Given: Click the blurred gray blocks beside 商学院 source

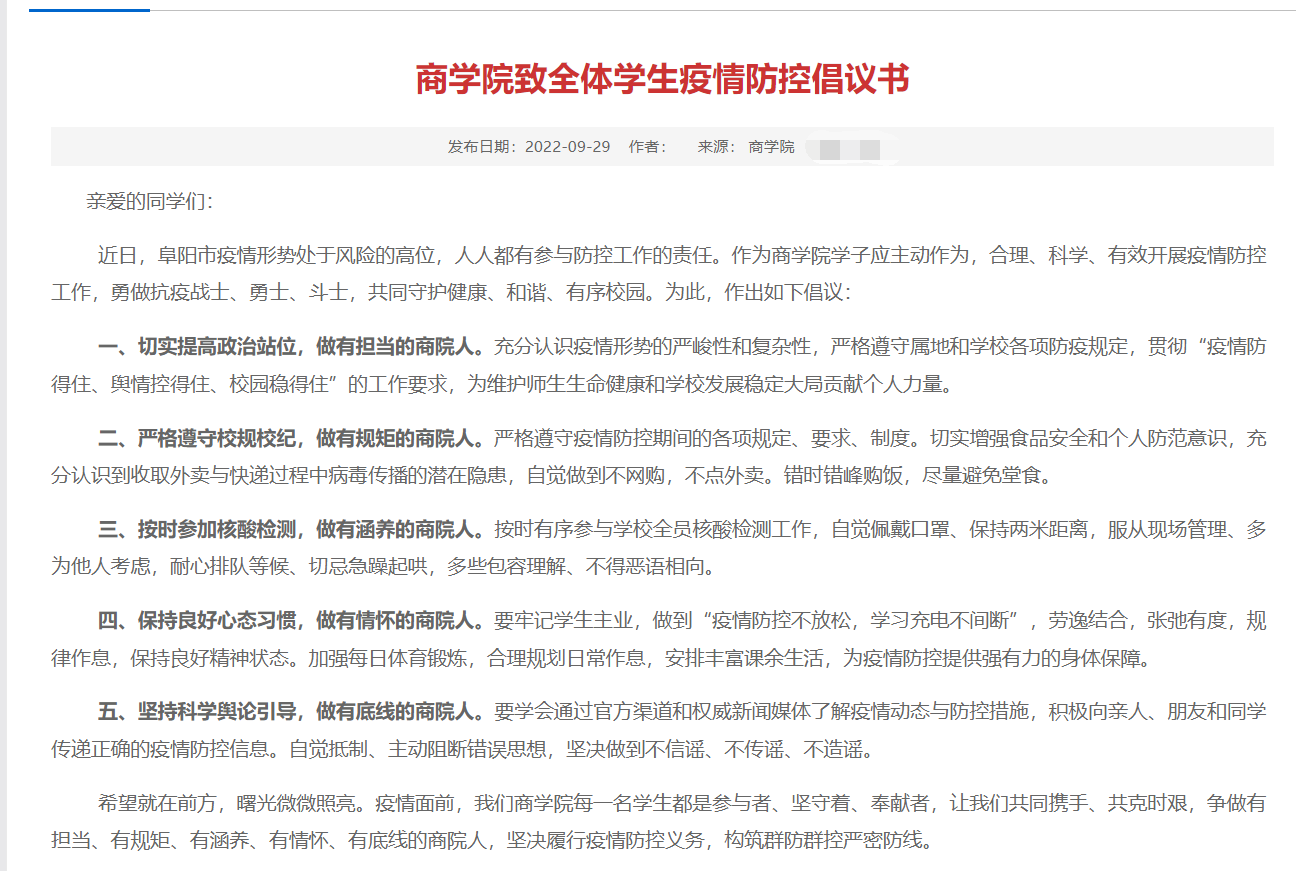Looking at the screenshot, I should click(x=849, y=149).
